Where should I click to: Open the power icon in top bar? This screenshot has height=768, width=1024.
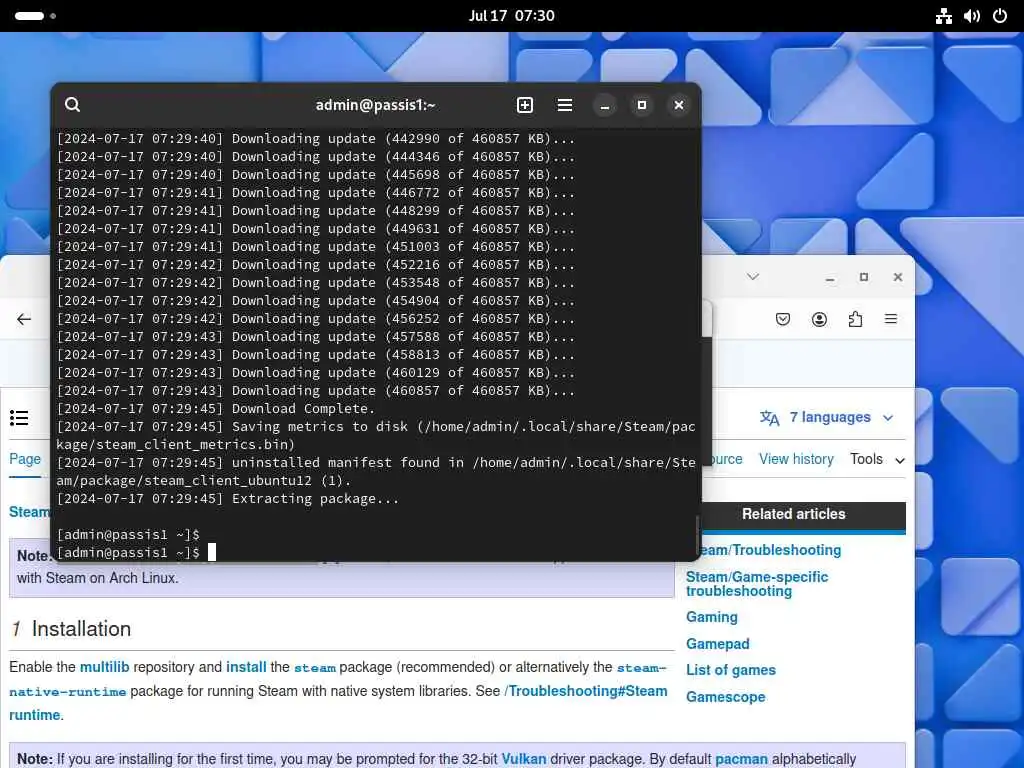pos(1000,16)
